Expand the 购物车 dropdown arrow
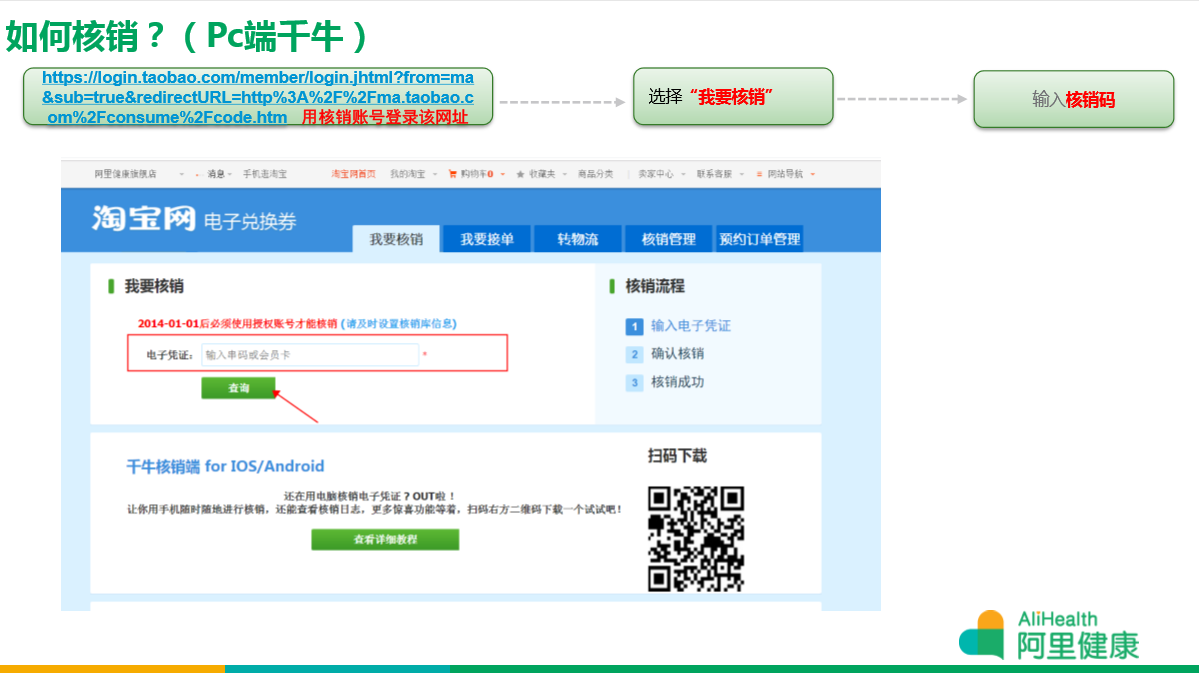This screenshot has width=1199, height=673. (x=502, y=174)
